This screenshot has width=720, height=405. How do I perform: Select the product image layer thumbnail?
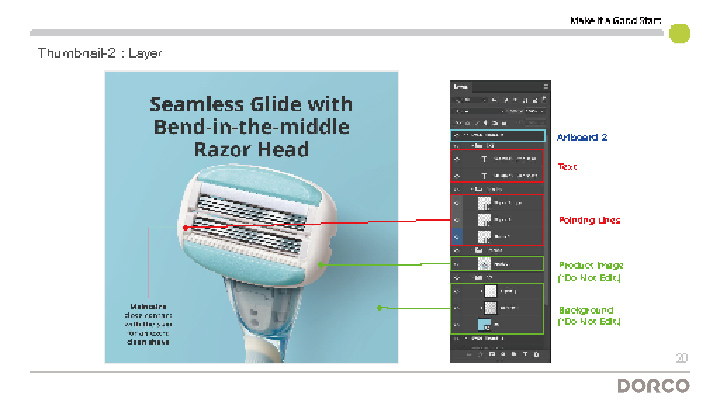coord(484,264)
